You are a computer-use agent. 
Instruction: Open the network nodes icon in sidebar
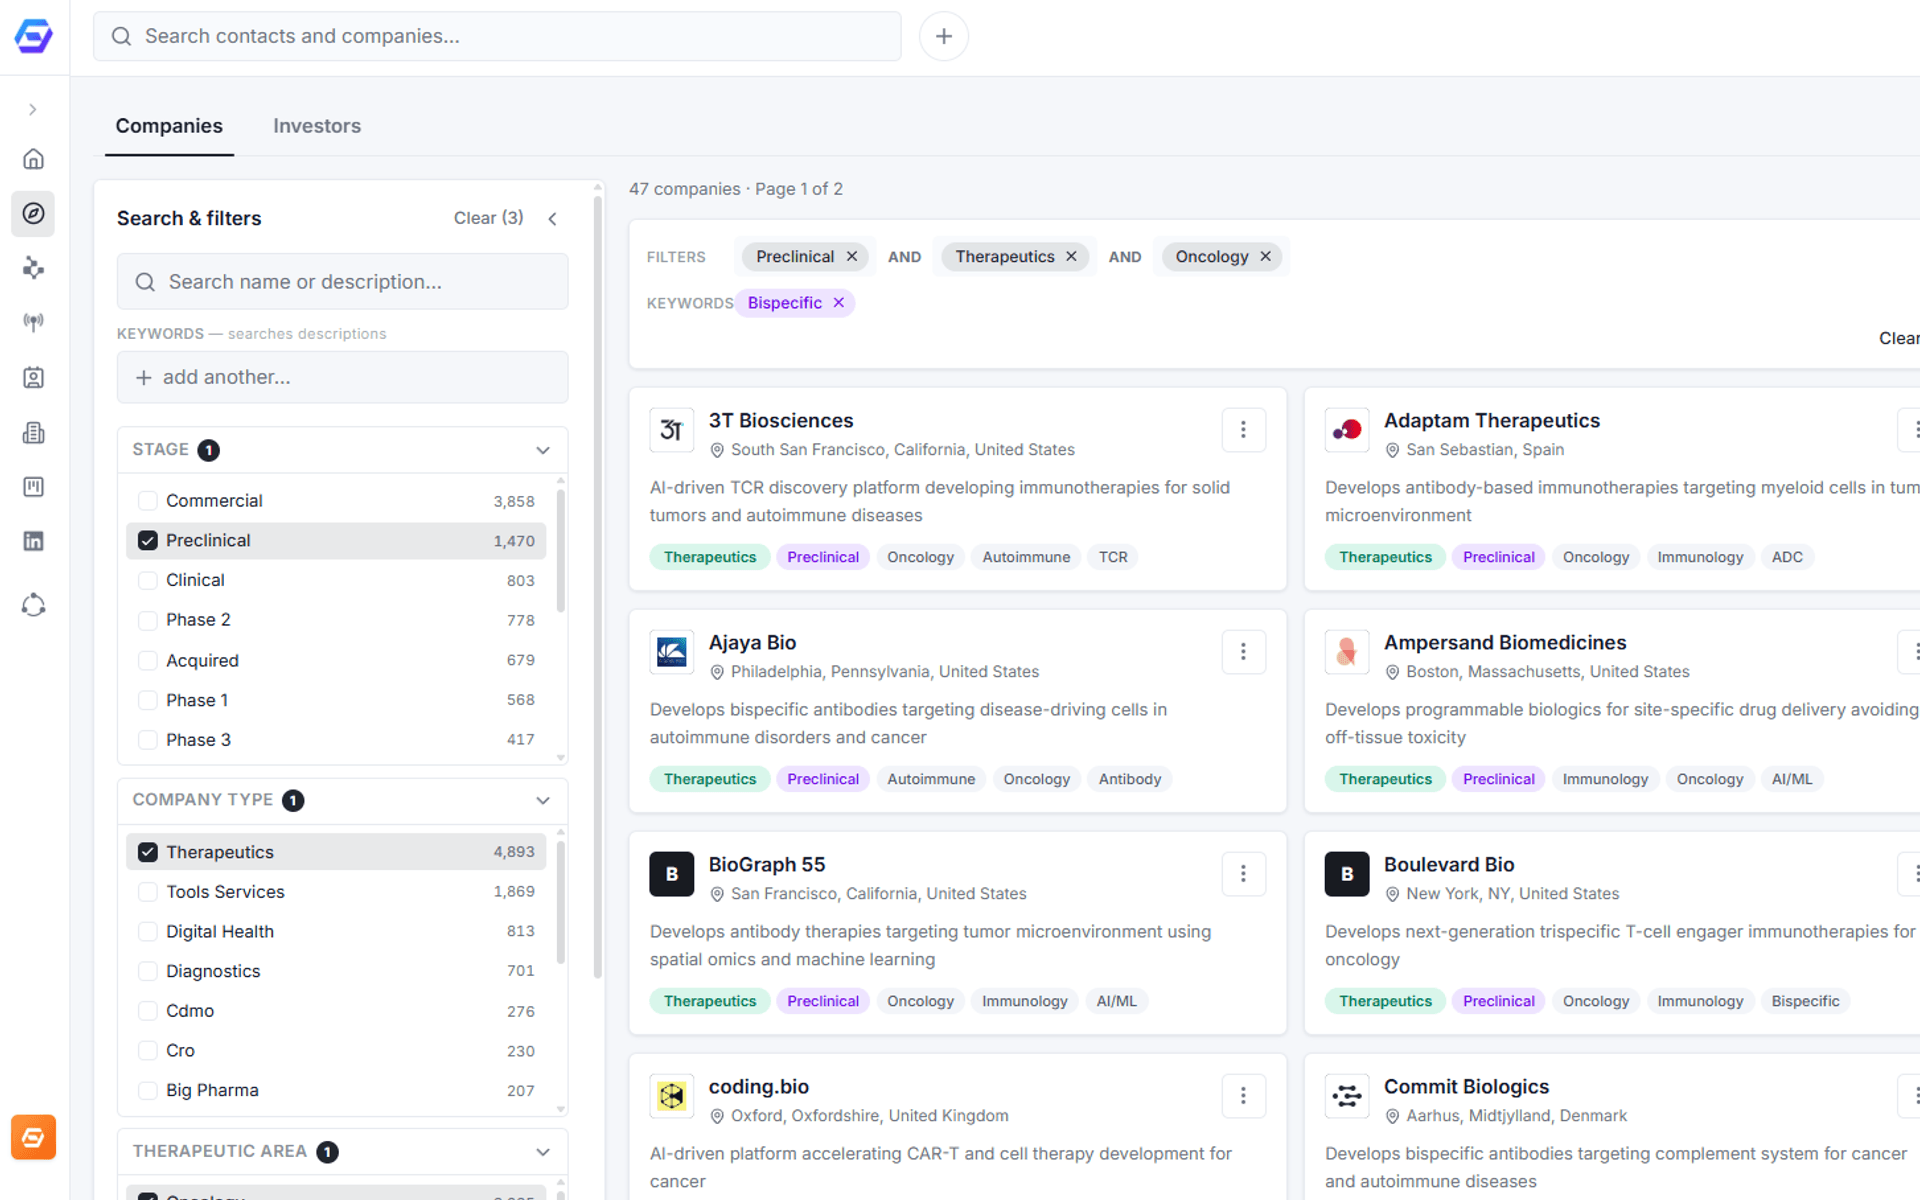coord(33,268)
